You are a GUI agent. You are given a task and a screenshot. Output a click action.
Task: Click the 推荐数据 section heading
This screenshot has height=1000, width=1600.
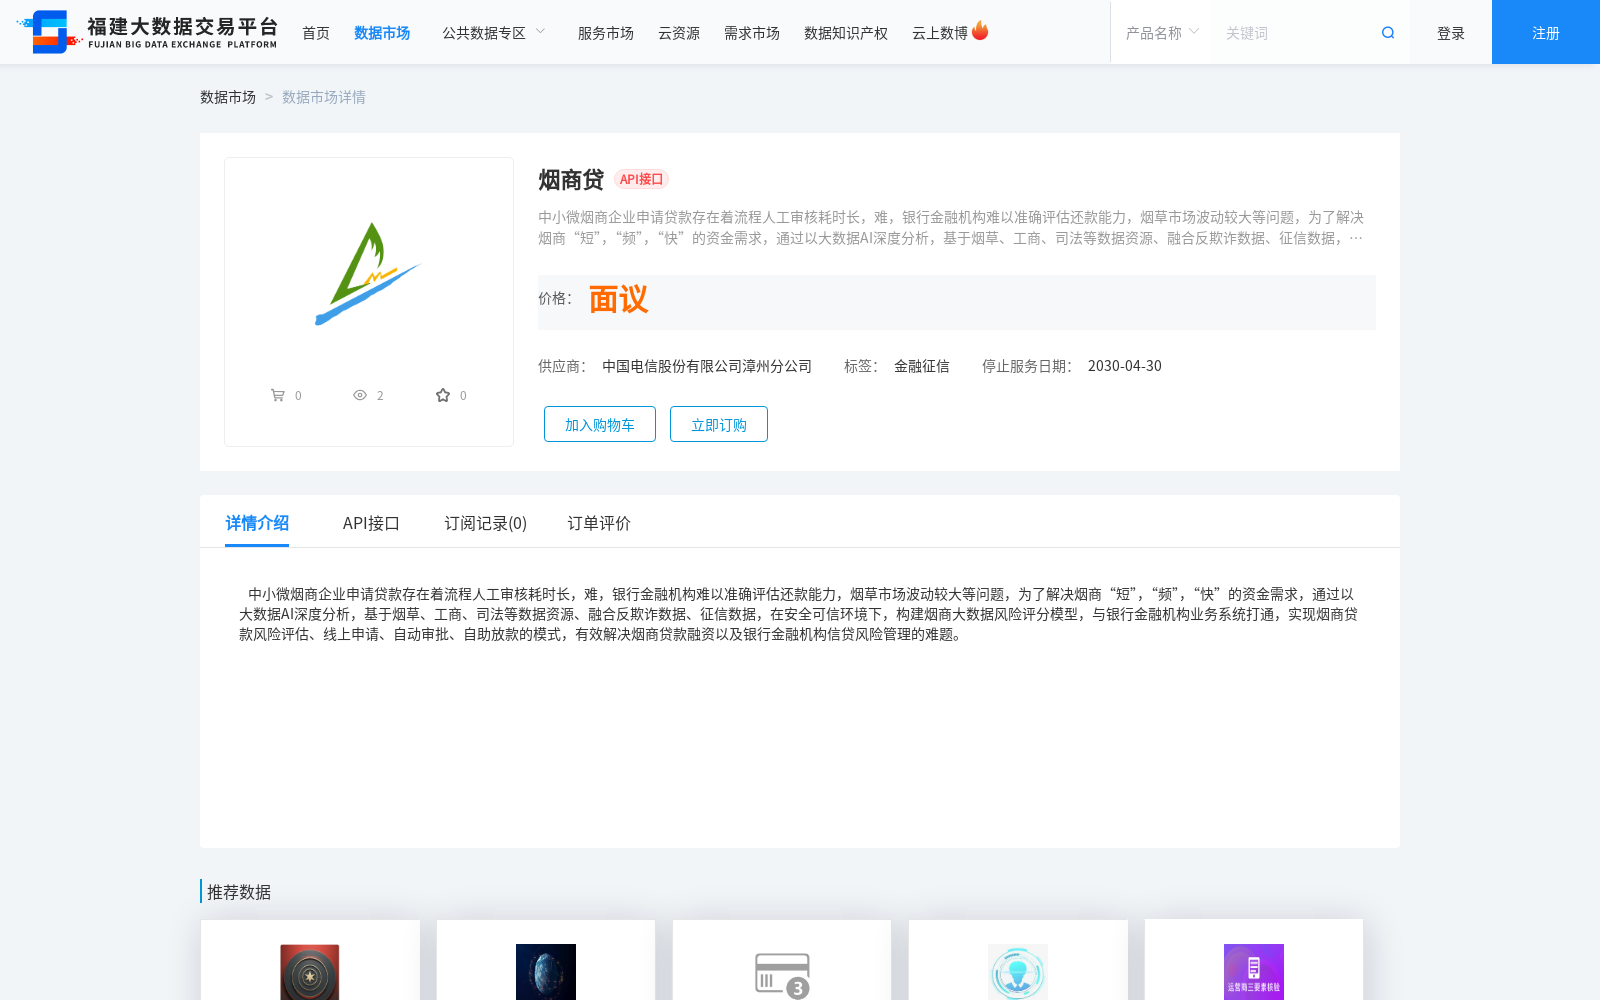pyautogui.click(x=239, y=892)
